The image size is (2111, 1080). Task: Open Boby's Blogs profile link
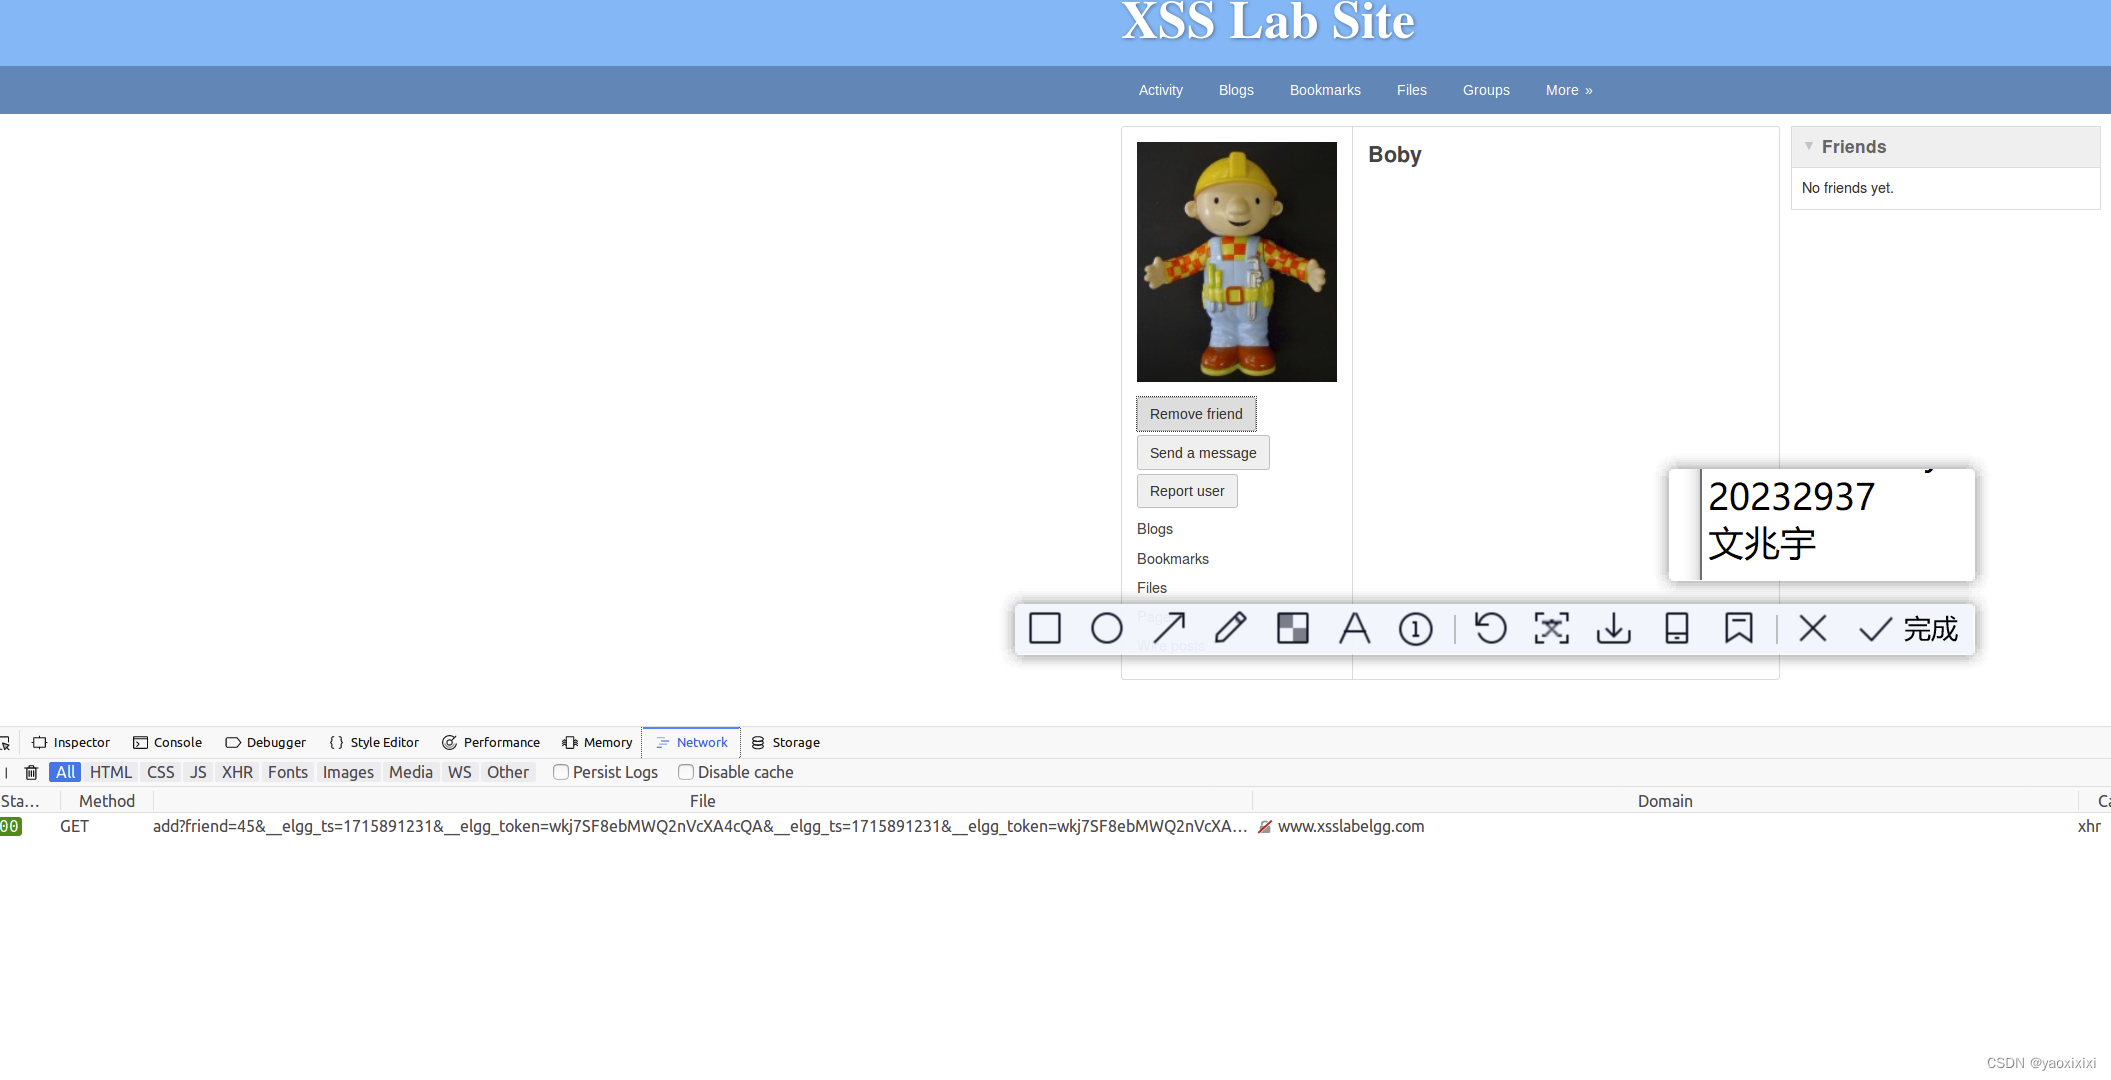click(x=1155, y=529)
